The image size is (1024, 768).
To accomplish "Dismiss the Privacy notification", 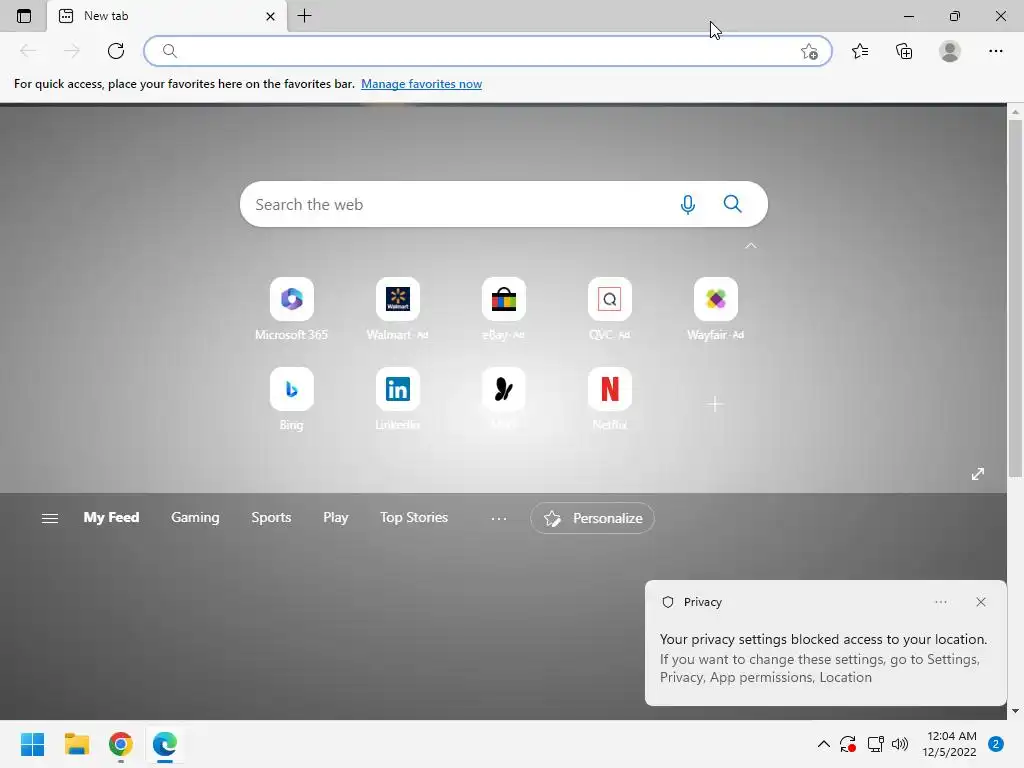I will coord(981,602).
